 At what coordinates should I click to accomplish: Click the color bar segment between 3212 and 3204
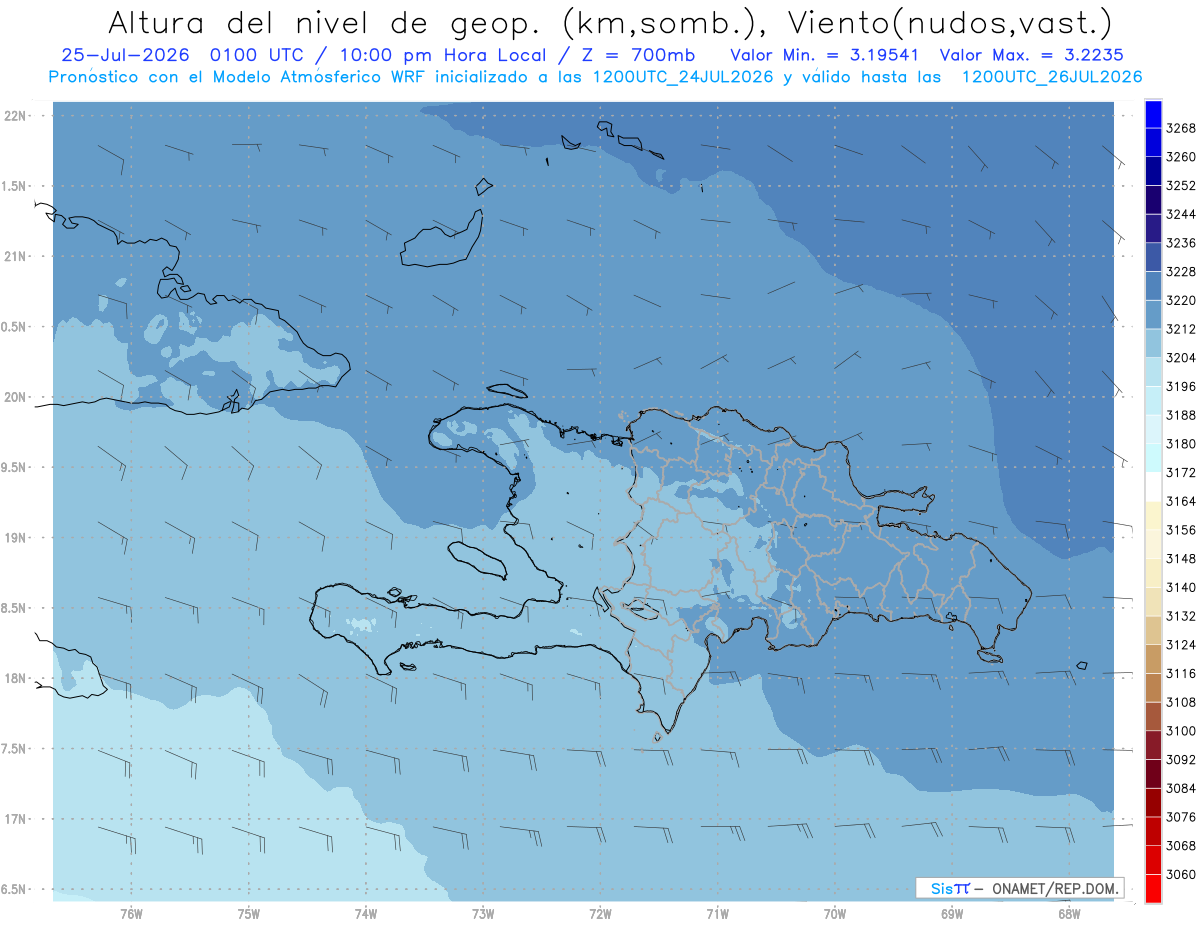coord(1153,343)
